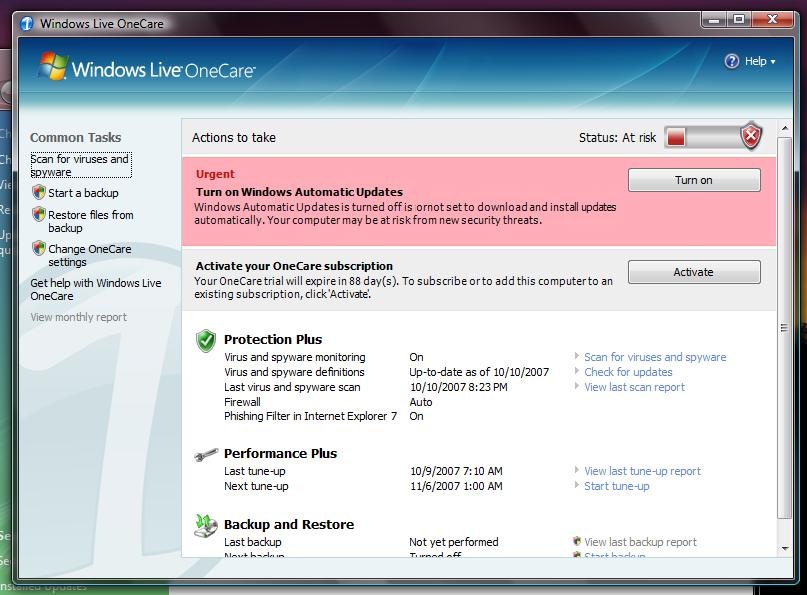Click the vertical scrollbar thumb
807x595 pixels.
(x=784, y=328)
